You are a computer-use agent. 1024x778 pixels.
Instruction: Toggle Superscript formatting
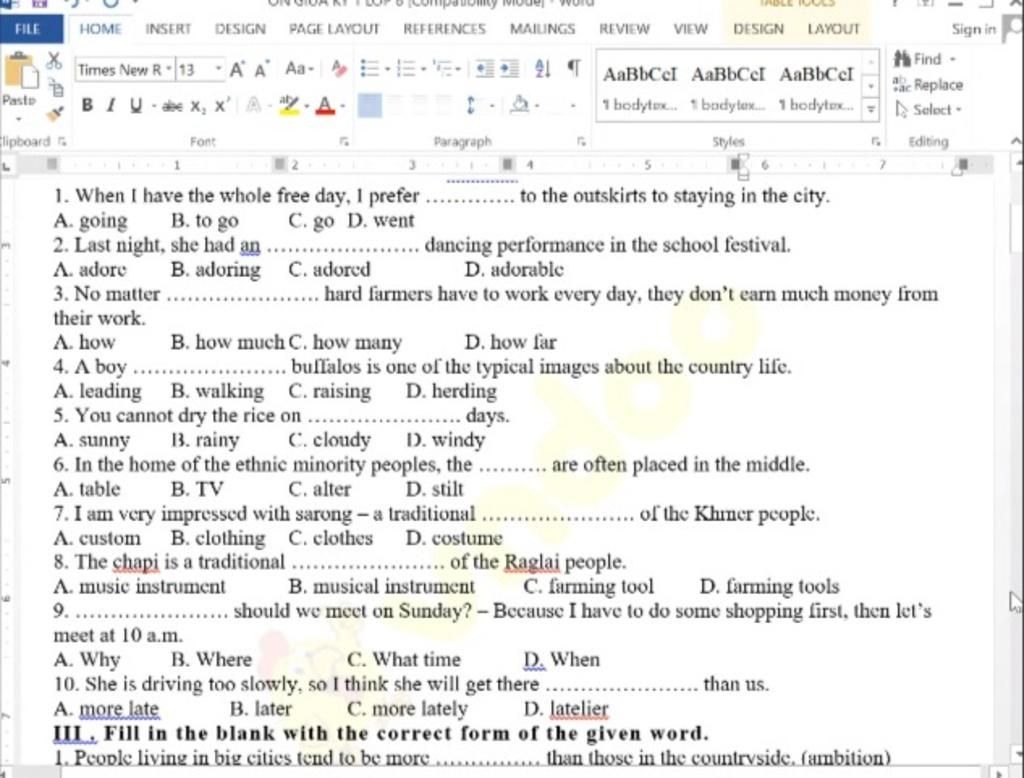pyautogui.click(x=222, y=105)
